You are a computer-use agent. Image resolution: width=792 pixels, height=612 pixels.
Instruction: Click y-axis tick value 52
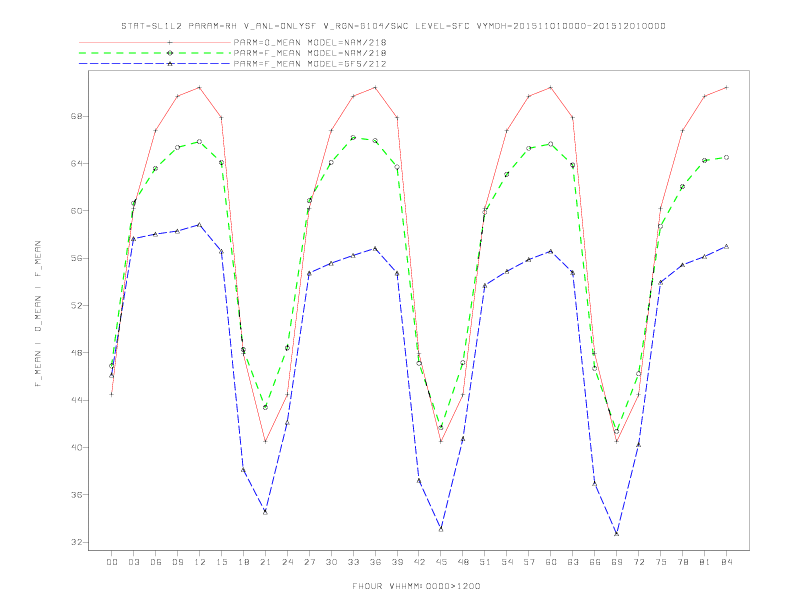[x=76, y=305]
